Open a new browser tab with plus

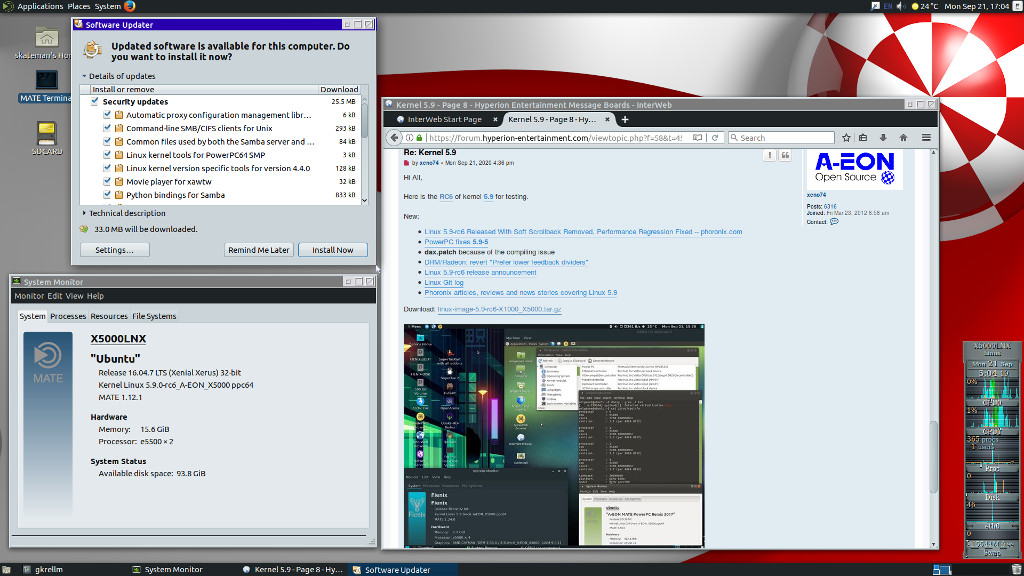point(625,120)
